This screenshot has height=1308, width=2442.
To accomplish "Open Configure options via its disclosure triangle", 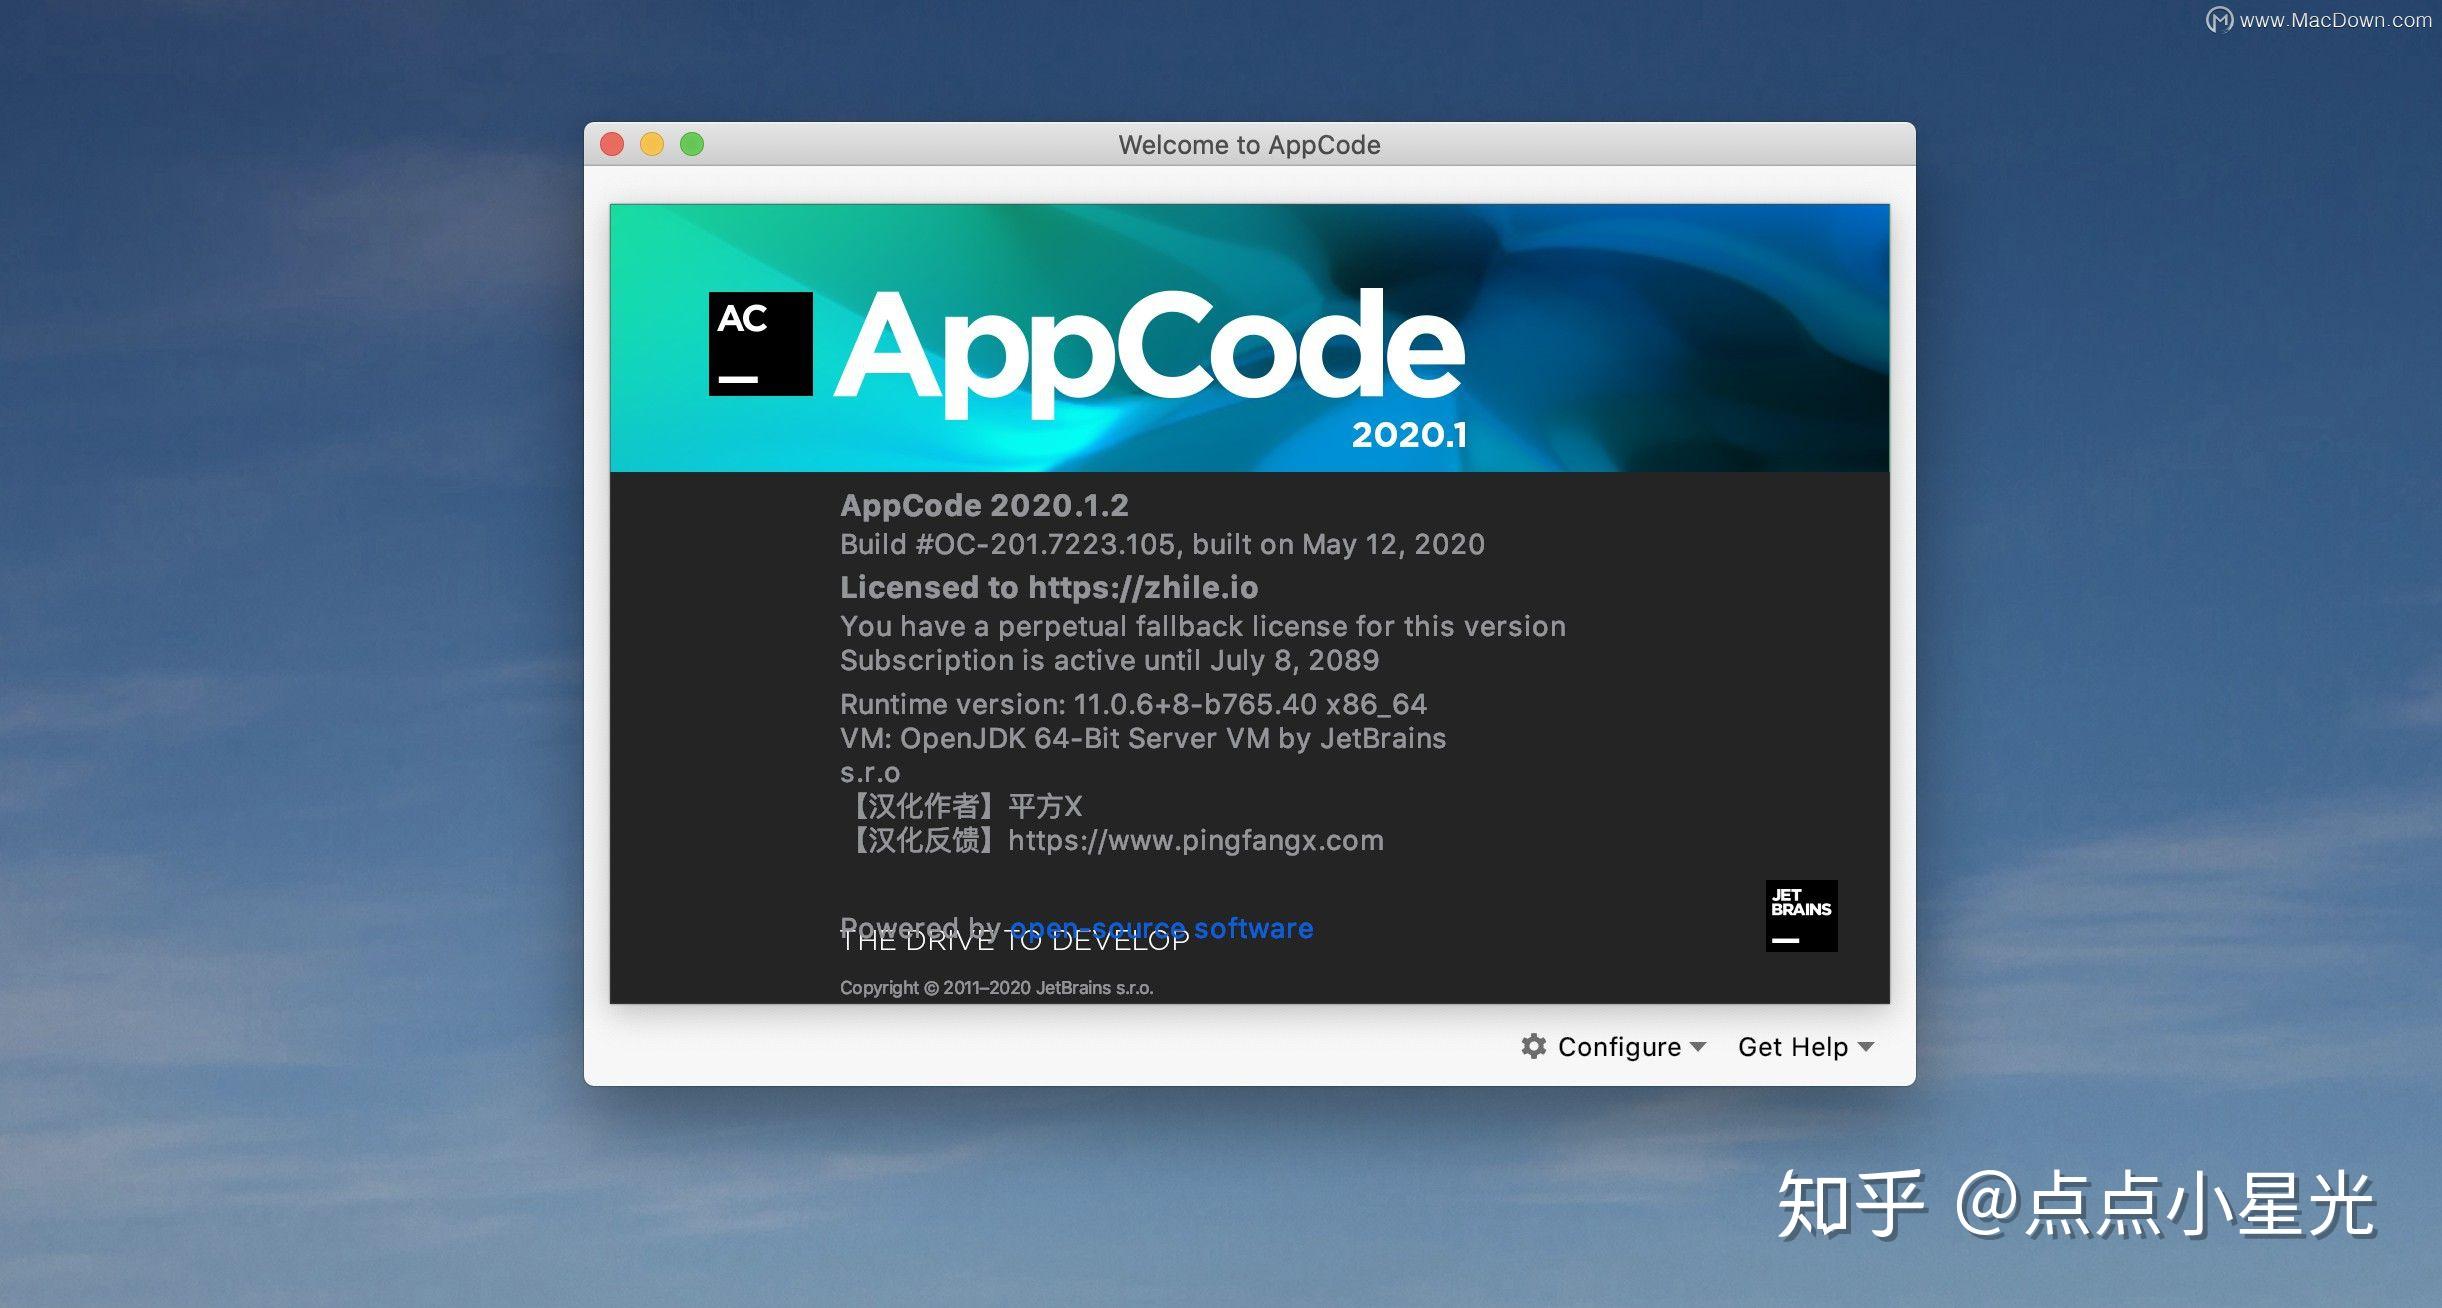I will pos(1699,1048).
